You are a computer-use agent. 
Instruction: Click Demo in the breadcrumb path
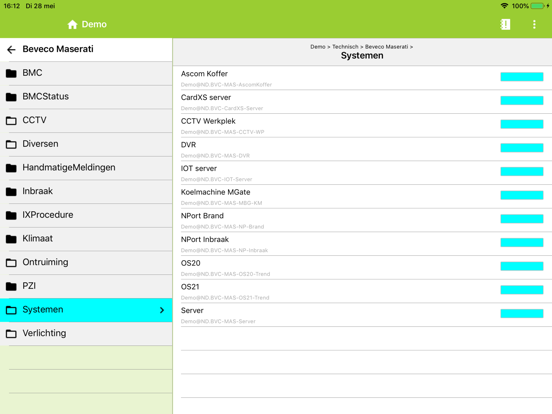(x=318, y=47)
